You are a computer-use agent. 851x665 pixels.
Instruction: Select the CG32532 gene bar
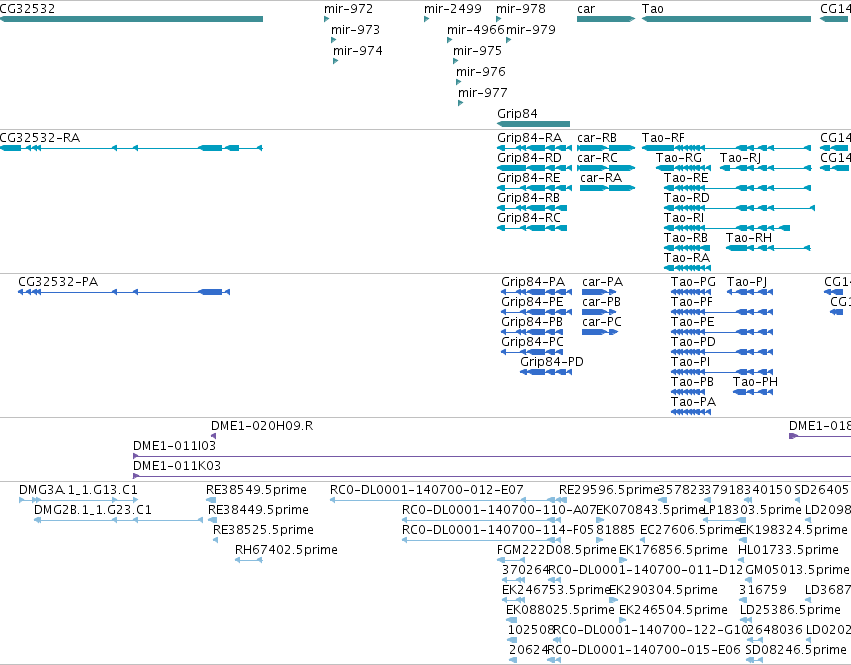(131, 19)
